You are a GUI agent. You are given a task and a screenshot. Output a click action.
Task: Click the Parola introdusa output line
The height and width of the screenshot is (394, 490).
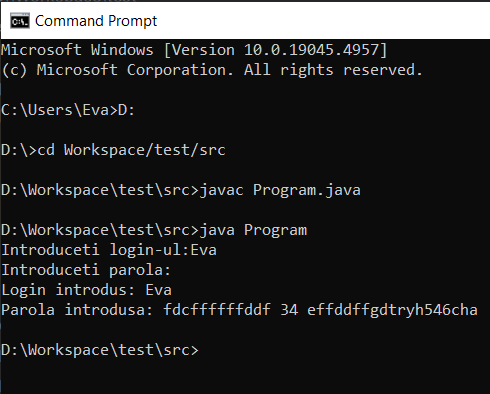coord(239,310)
